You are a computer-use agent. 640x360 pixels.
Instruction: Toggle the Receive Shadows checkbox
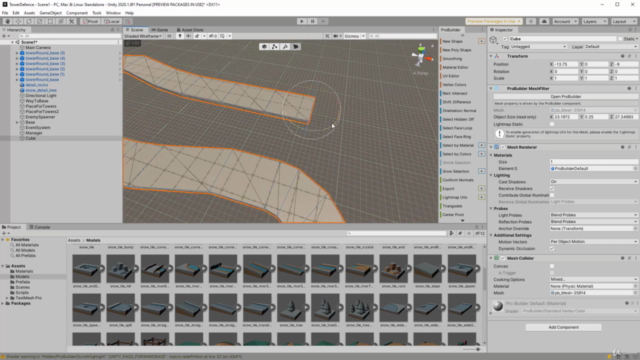552,189
